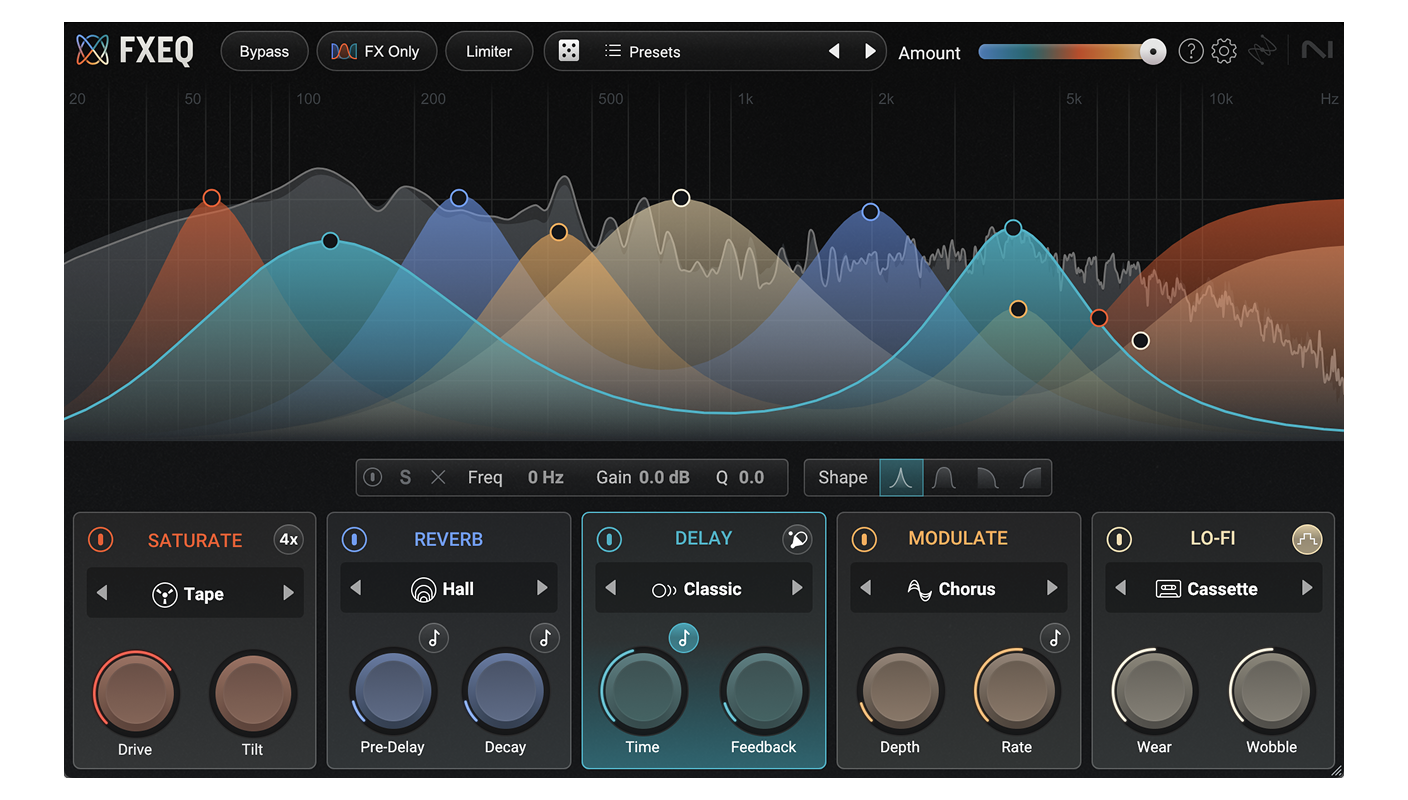Click the Limiter button
The image size is (1408, 800).
pyautogui.click(x=489, y=51)
